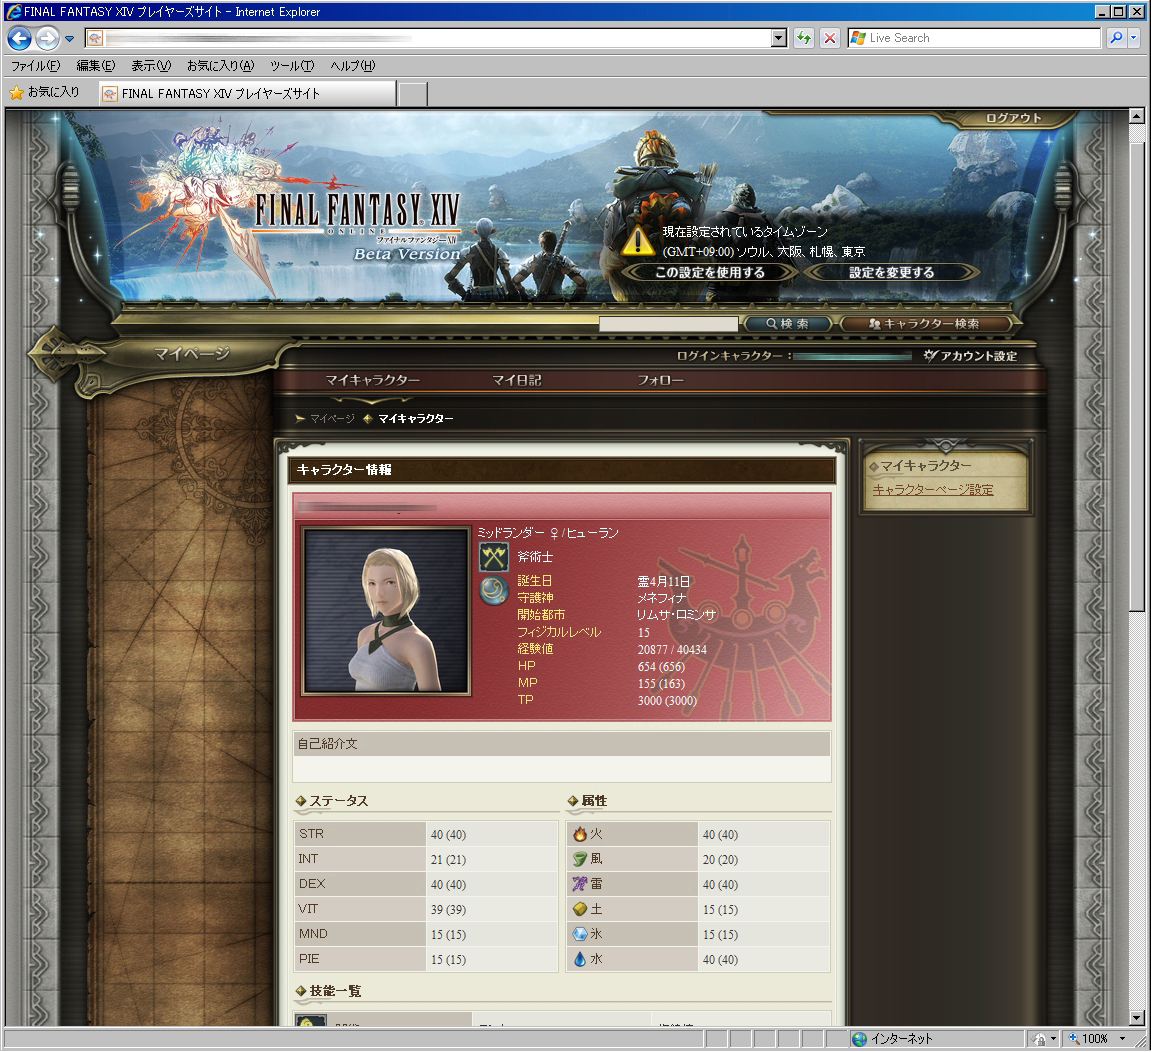
Task: Click the water 水 element icon
Action: pyautogui.click(x=580, y=959)
